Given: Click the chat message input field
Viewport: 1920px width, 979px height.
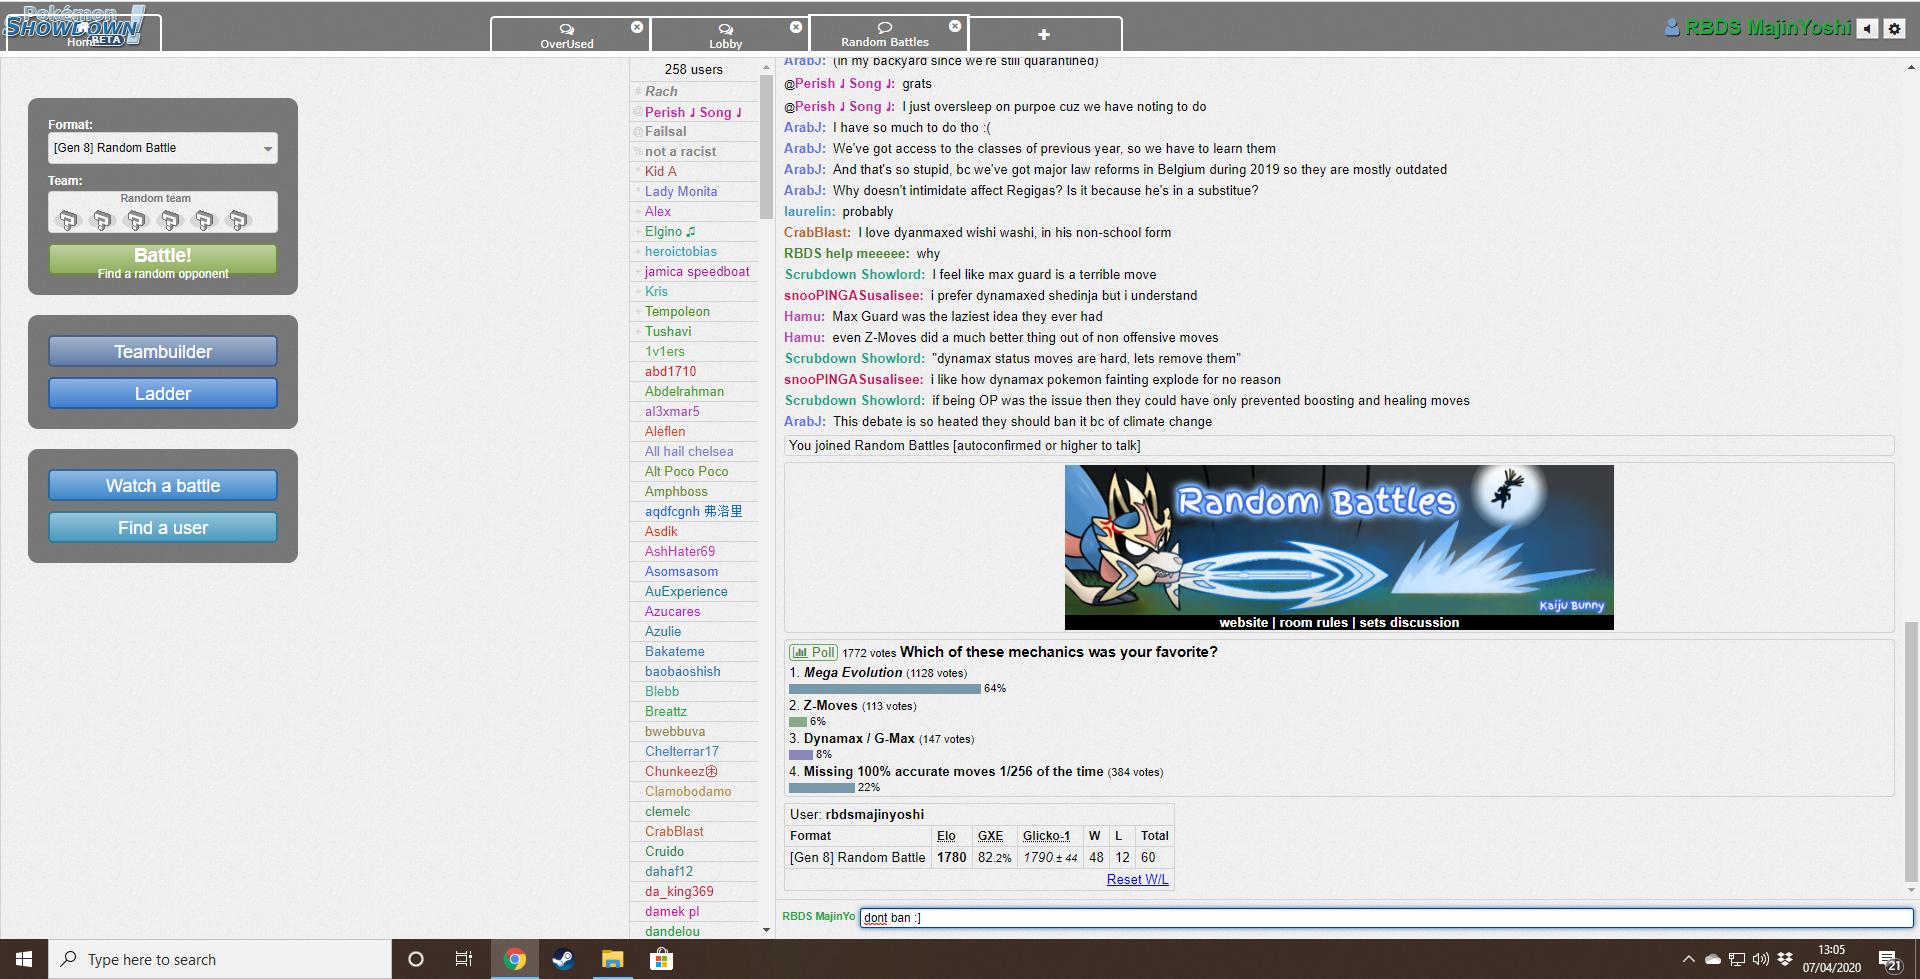Looking at the screenshot, I should pyautogui.click(x=1385, y=918).
